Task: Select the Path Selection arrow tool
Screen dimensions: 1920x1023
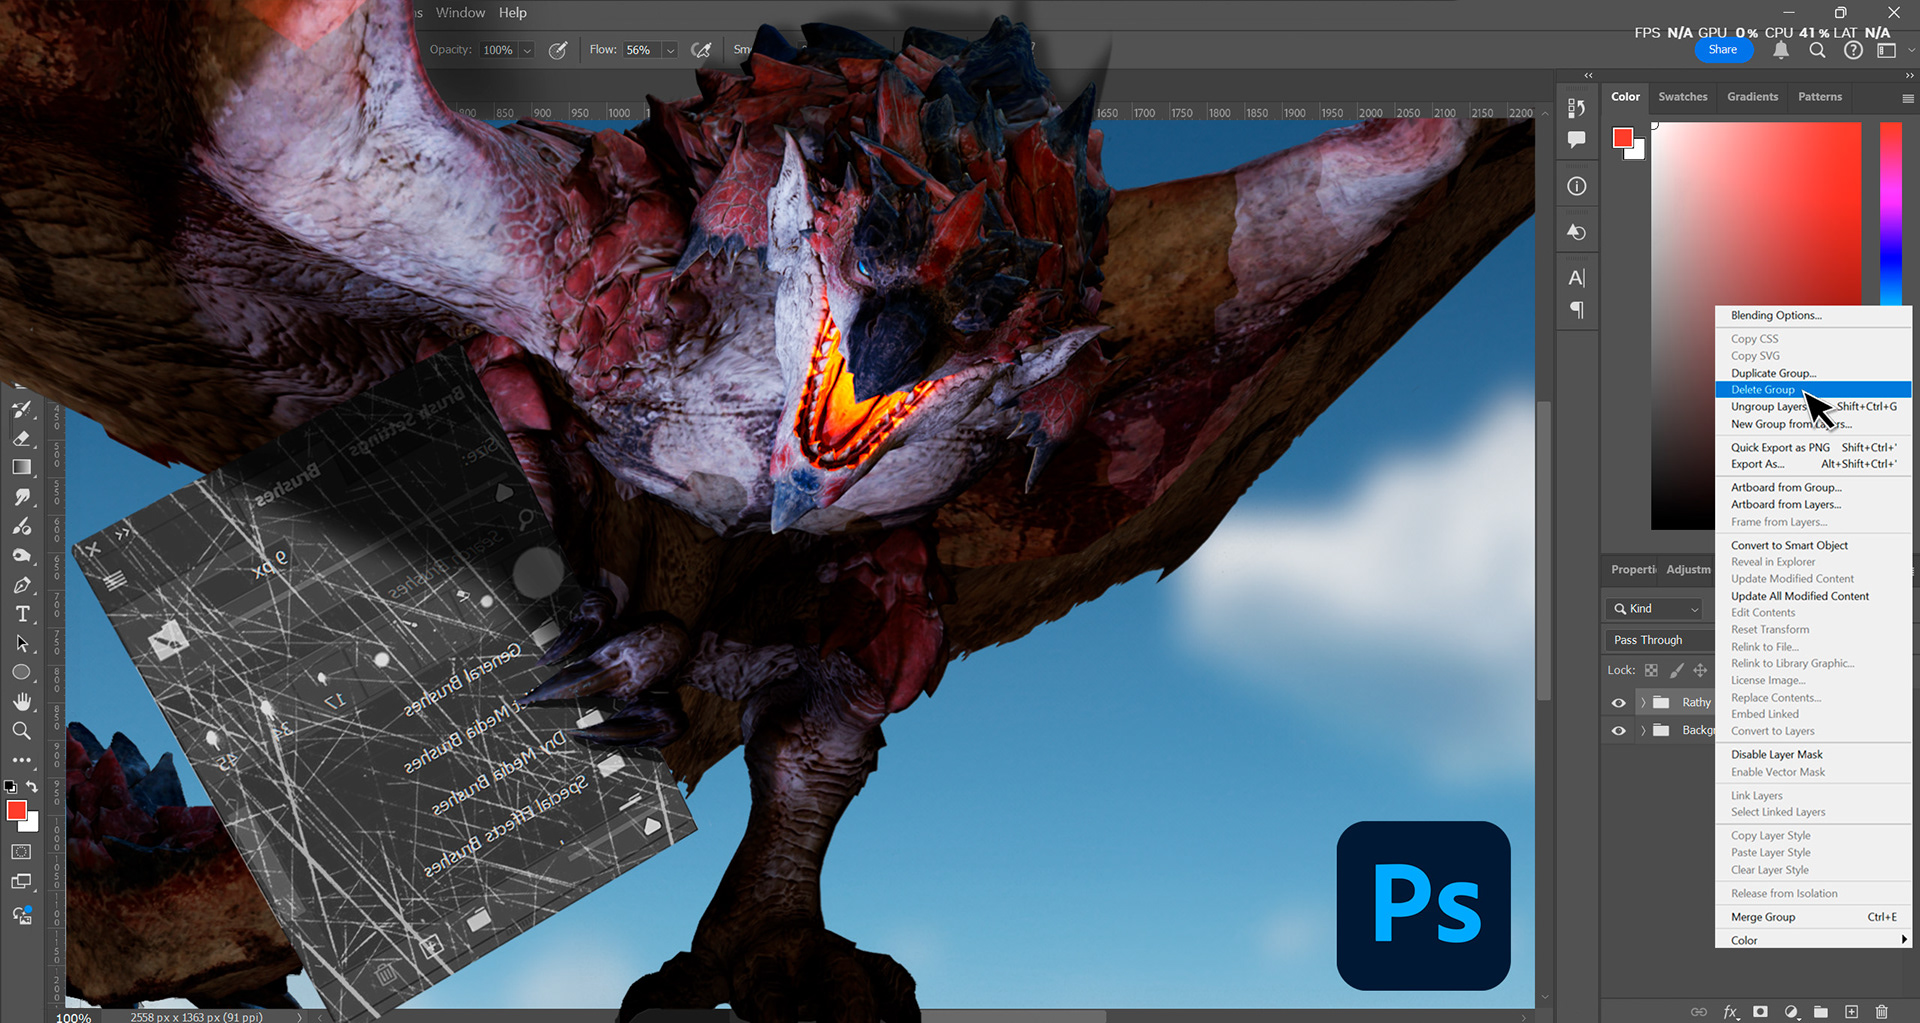Action: [22, 644]
